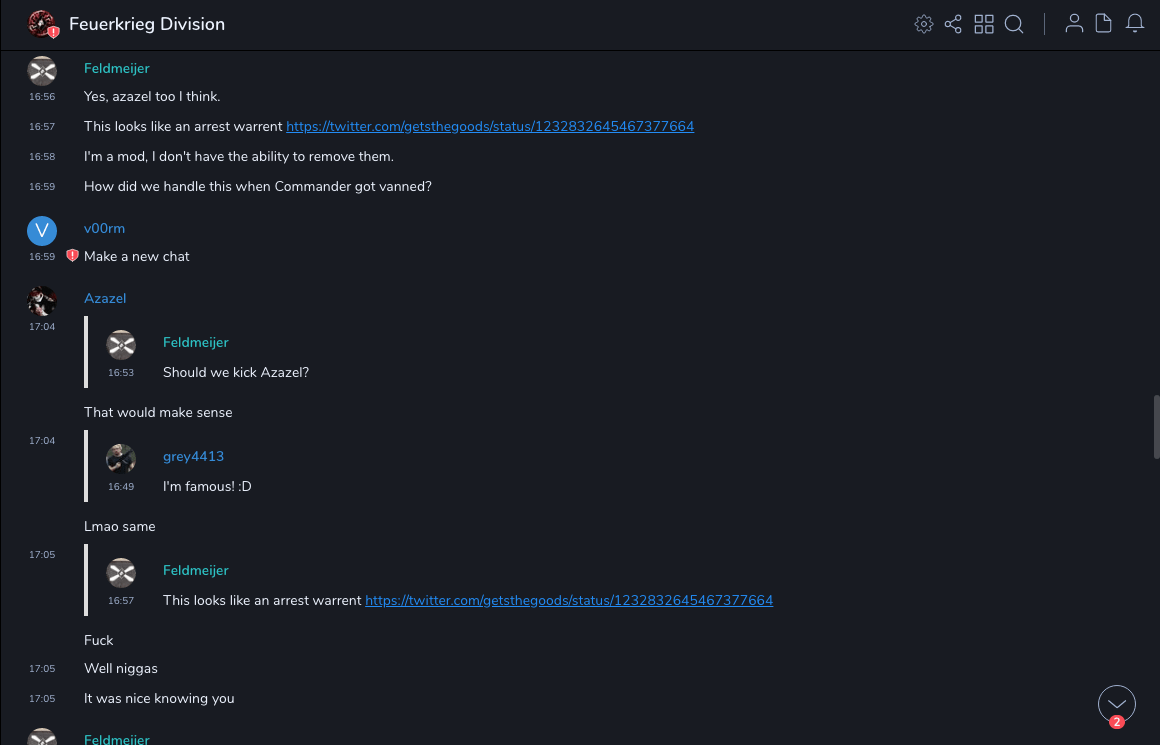The image size is (1160, 745).
Task: Click the files document icon
Action: click(x=1104, y=24)
